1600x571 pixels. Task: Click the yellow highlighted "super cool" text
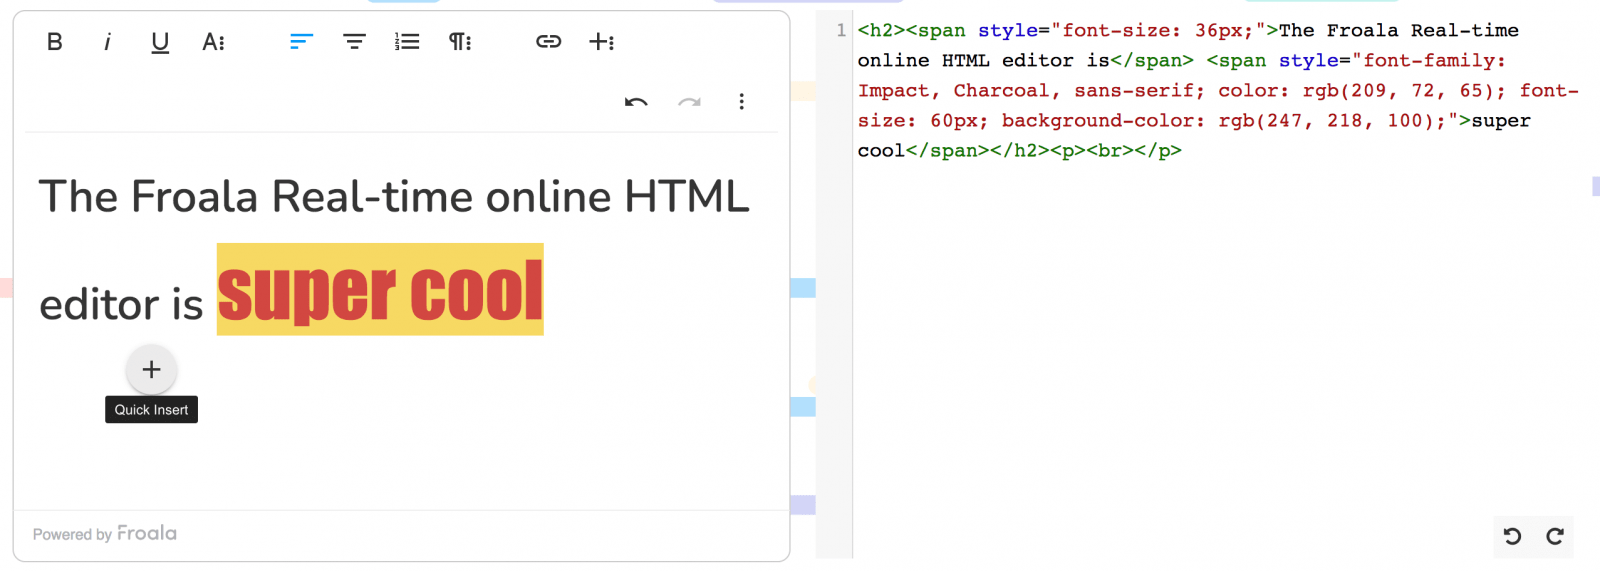click(x=380, y=291)
